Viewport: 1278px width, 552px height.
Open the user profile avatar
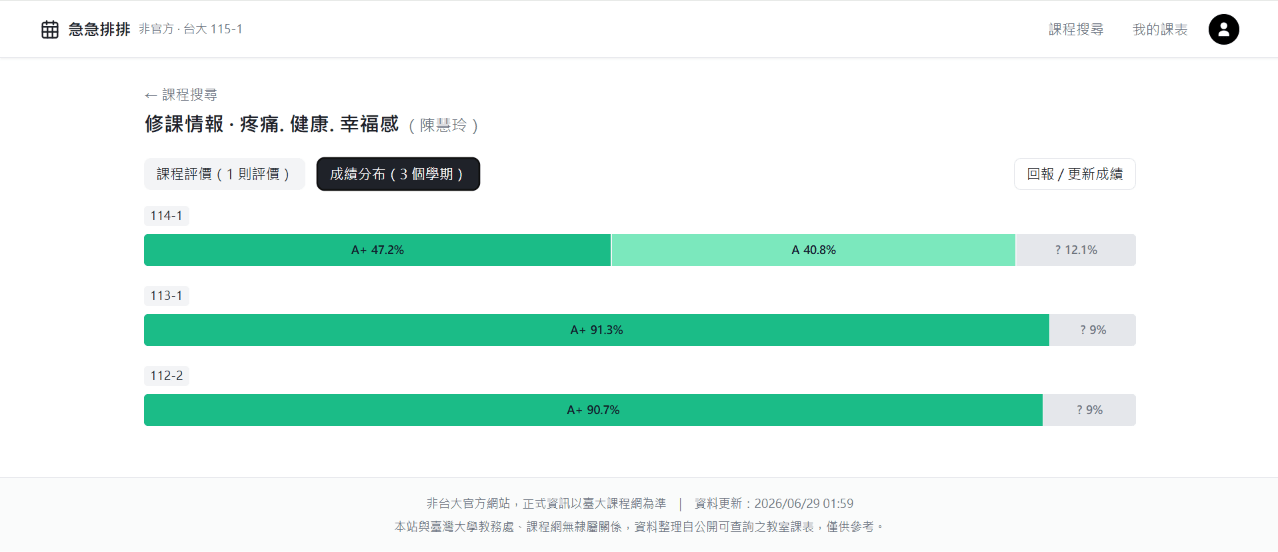[1224, 29]
